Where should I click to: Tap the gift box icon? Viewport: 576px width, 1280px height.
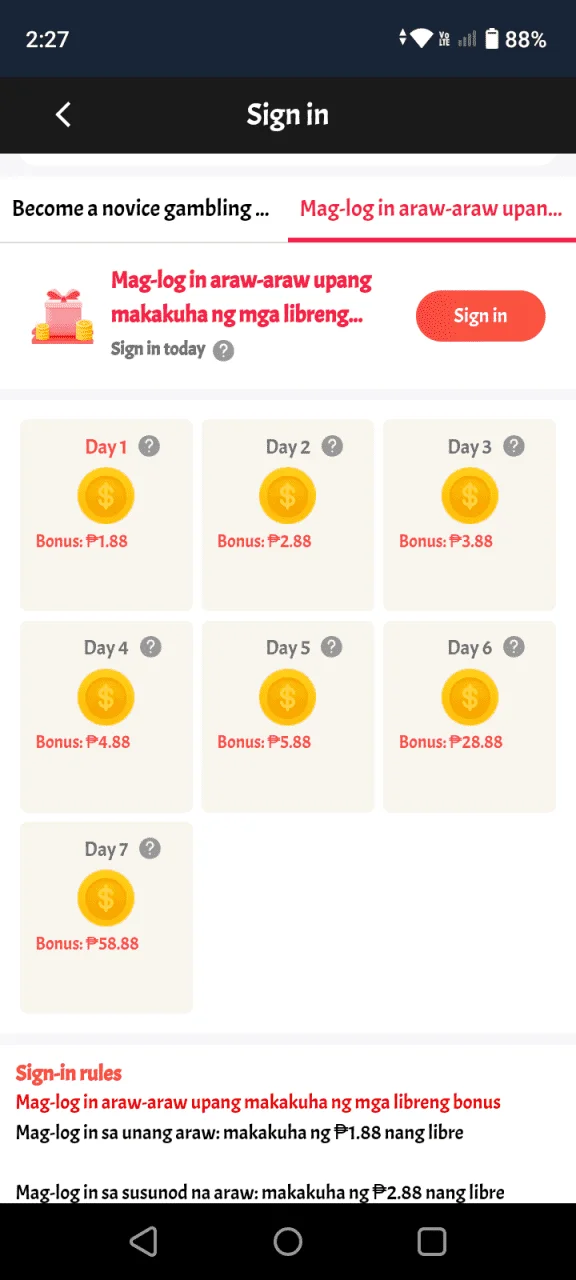coord(62,316)
